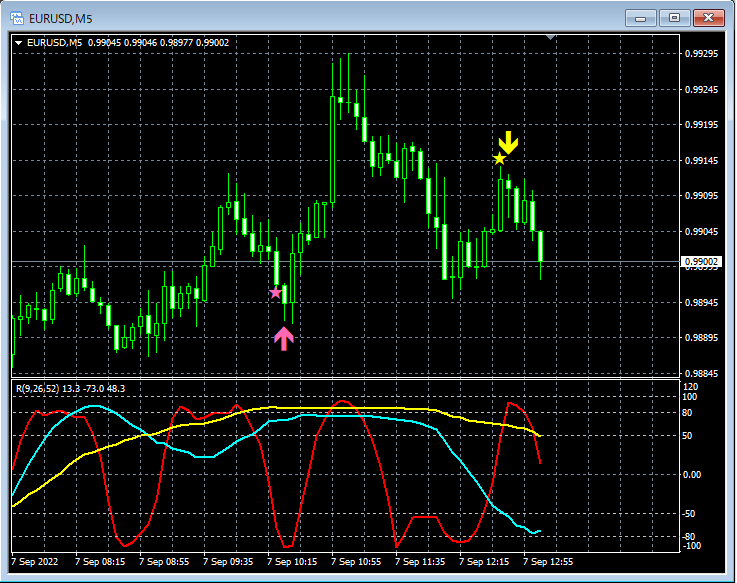Screen dimensions: 737x583
Task: Click the 7 Sep 2022 date label
Action: 35,562
